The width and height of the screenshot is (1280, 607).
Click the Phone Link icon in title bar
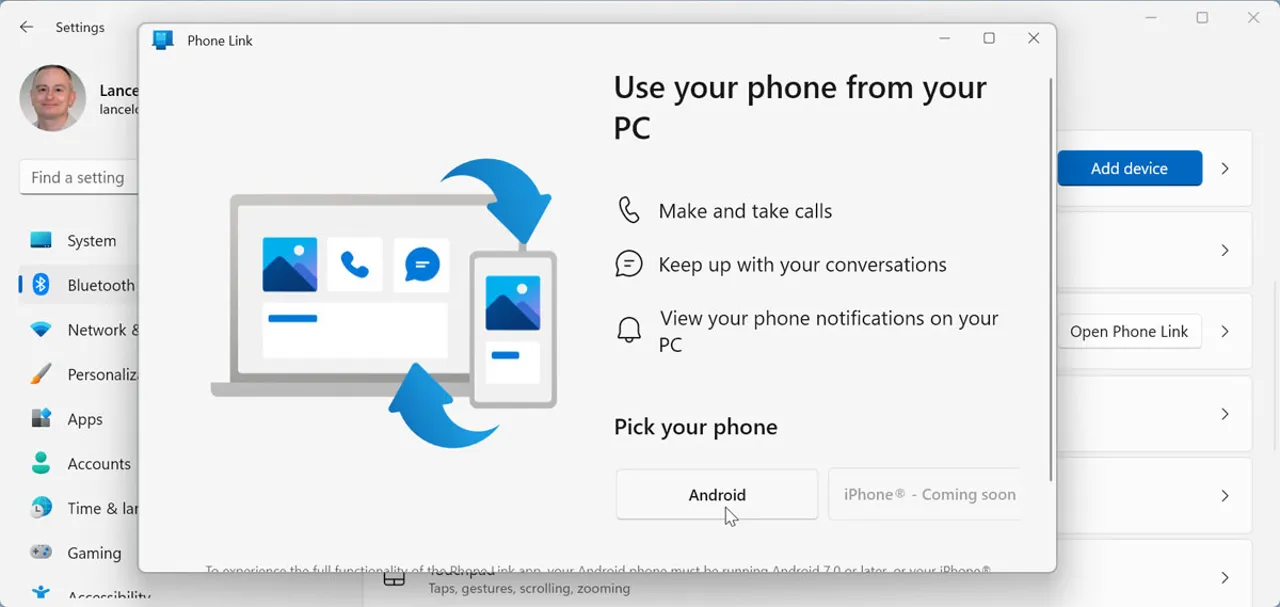click(x=162, y=39)
